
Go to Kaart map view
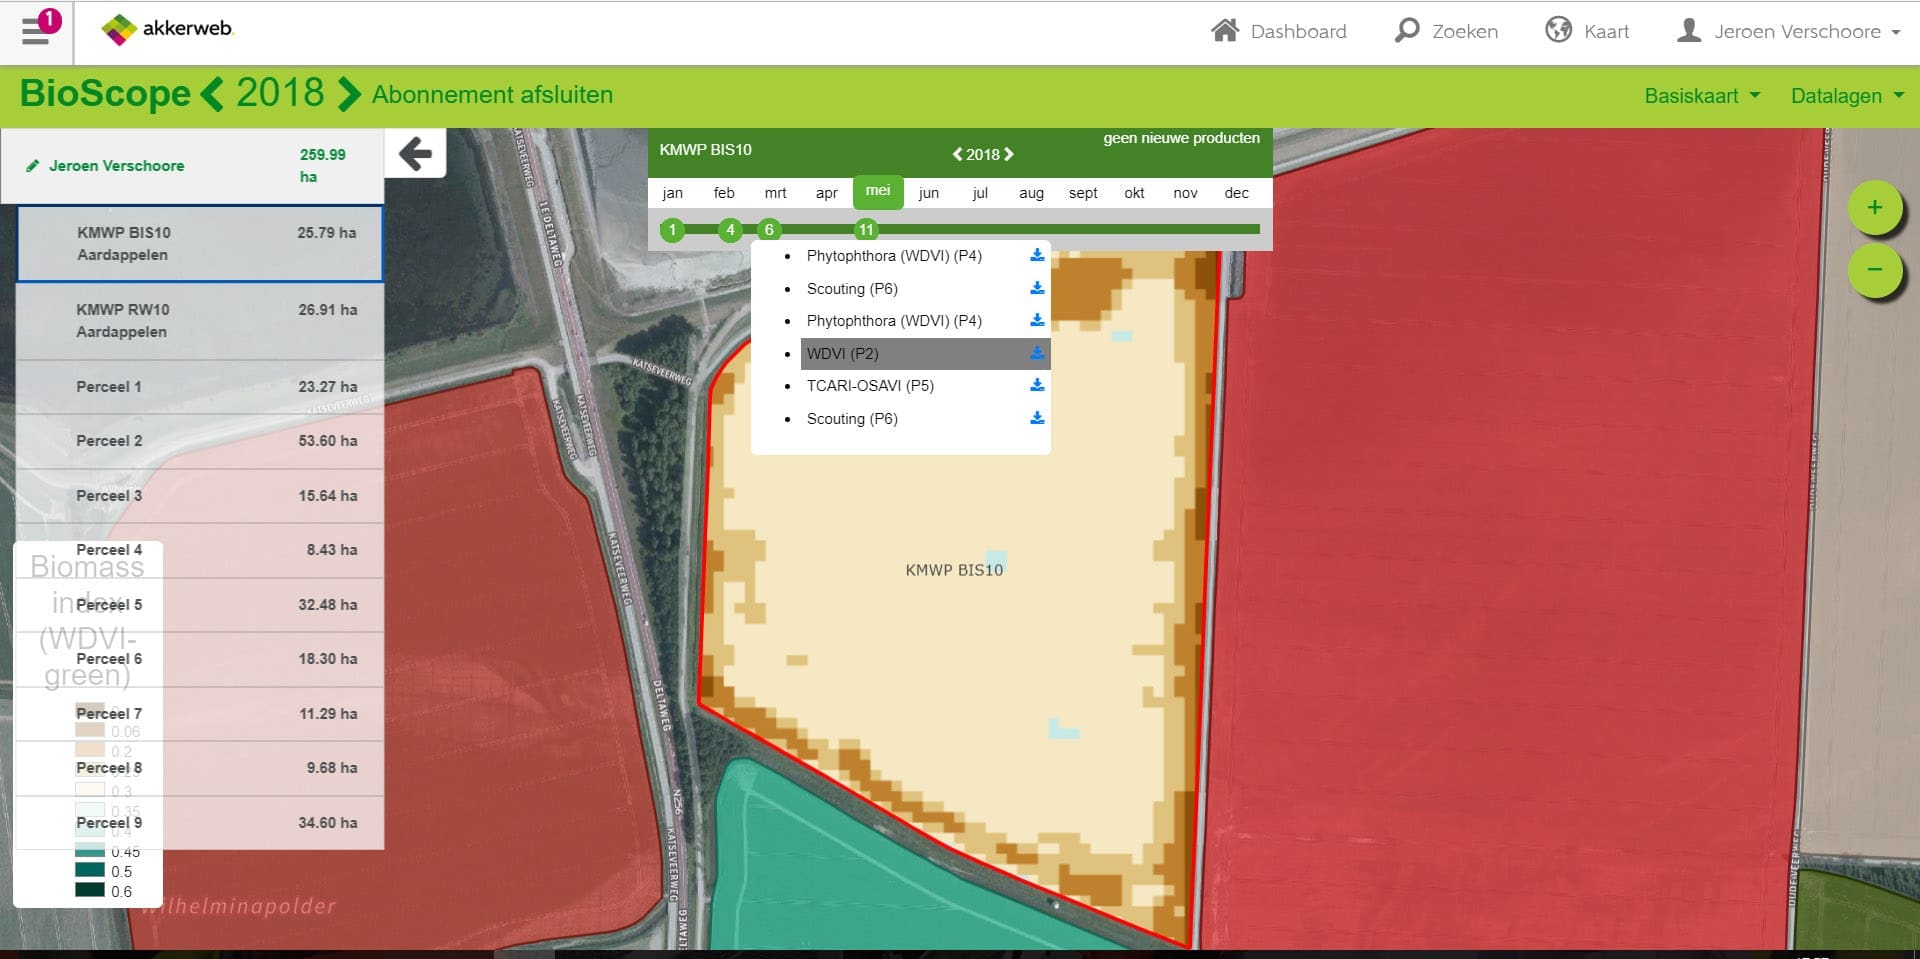pyautogui.click(x=1587, y=31)
